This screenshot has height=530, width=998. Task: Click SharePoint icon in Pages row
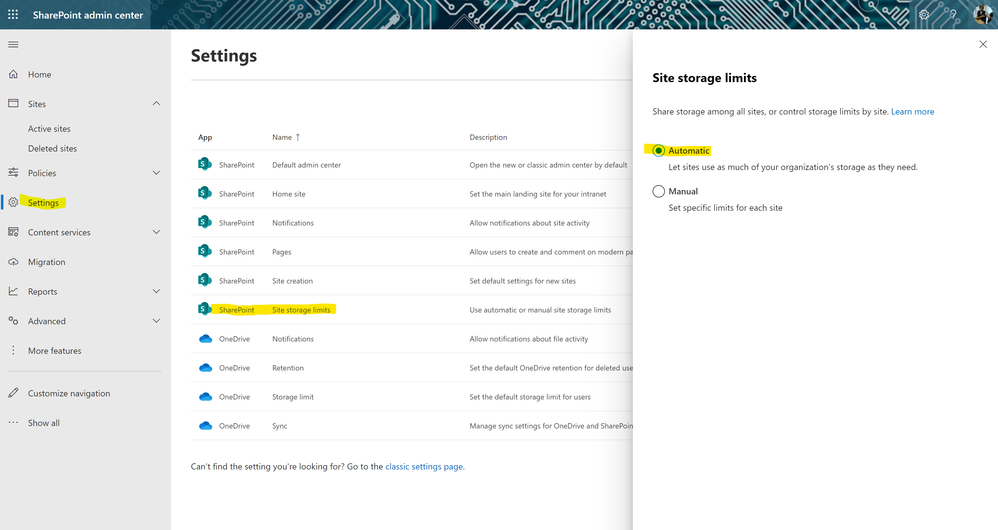pyautogui.click(x=204, y=251)
